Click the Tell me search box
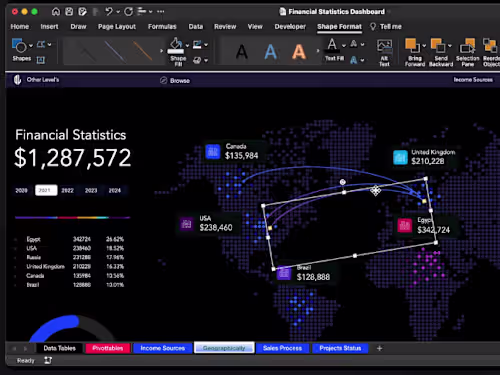 [x=386, y=27]
